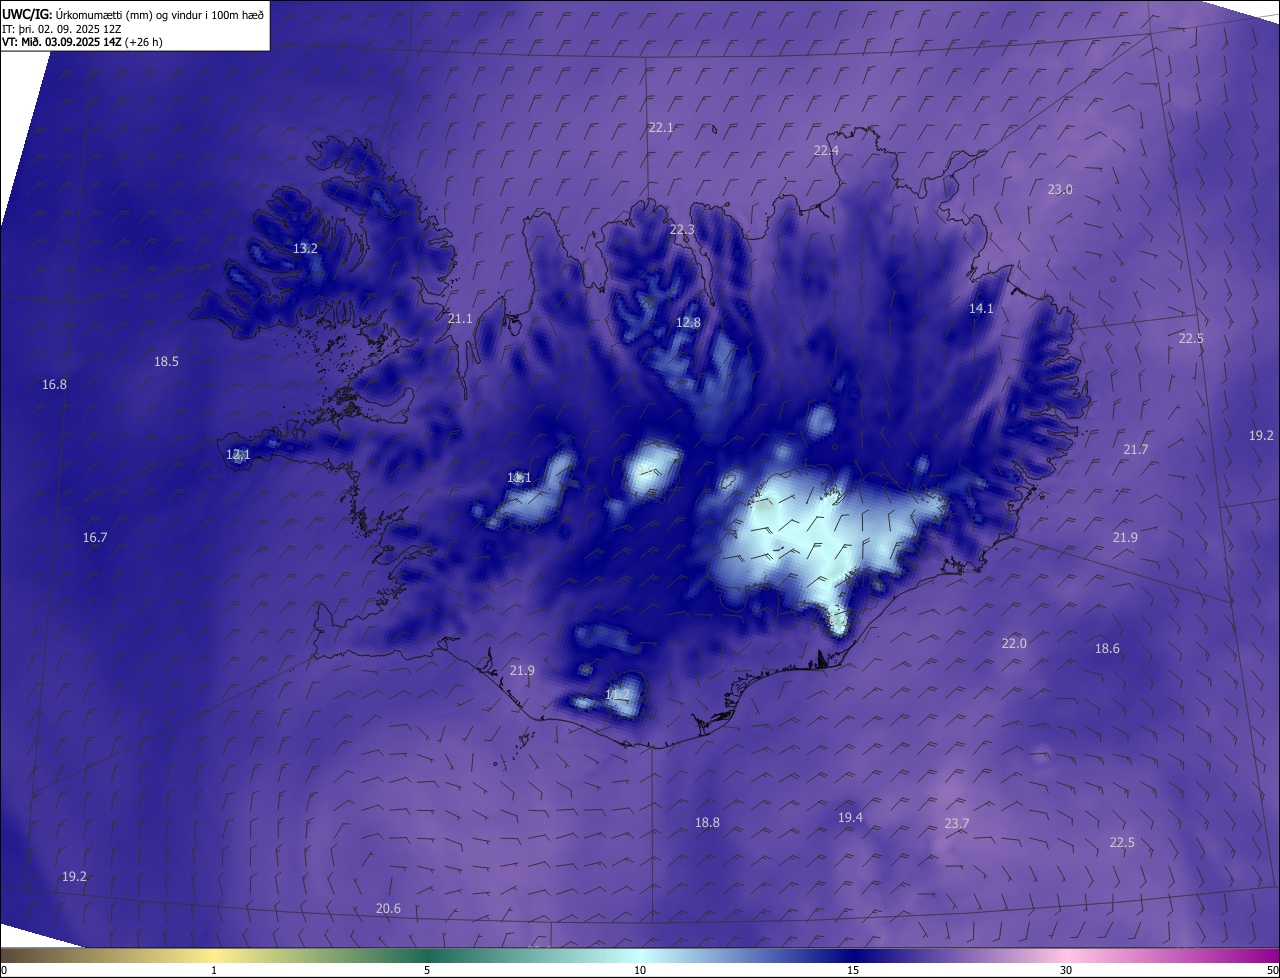
Task: Click the color scale tick label 50
Action: point(1272,971)
